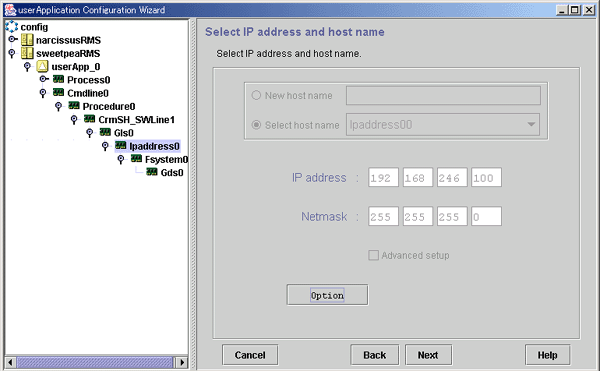Click the New host name text field
Screen dimensions: 600x371
(x=443, y=95)
